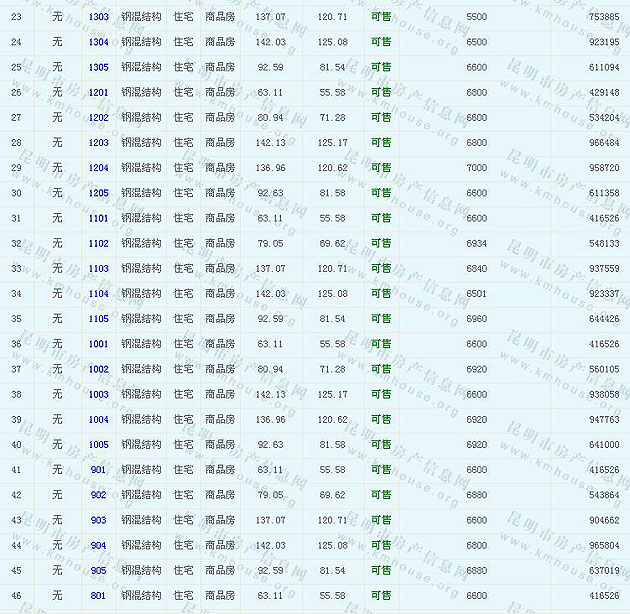The image size is (630, 614).
Task: Select room 1201 link
Action: coord(98,92)
